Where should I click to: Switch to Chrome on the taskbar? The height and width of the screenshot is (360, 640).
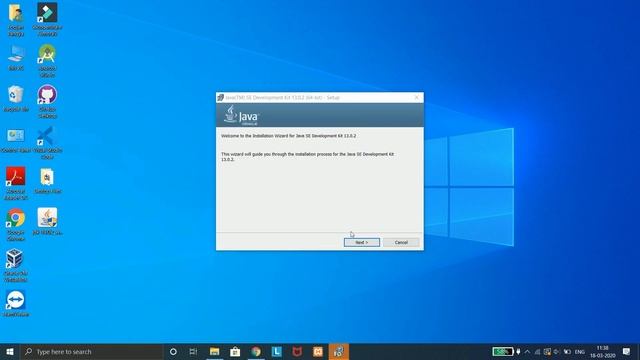click(x=256, y=351)
